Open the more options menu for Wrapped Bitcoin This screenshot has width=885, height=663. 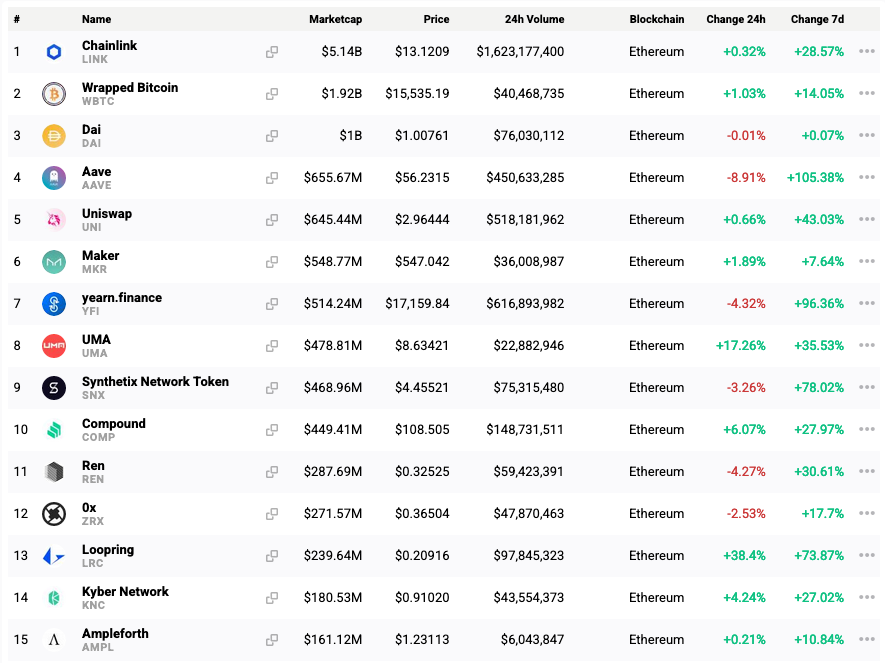tap(867, 93)
